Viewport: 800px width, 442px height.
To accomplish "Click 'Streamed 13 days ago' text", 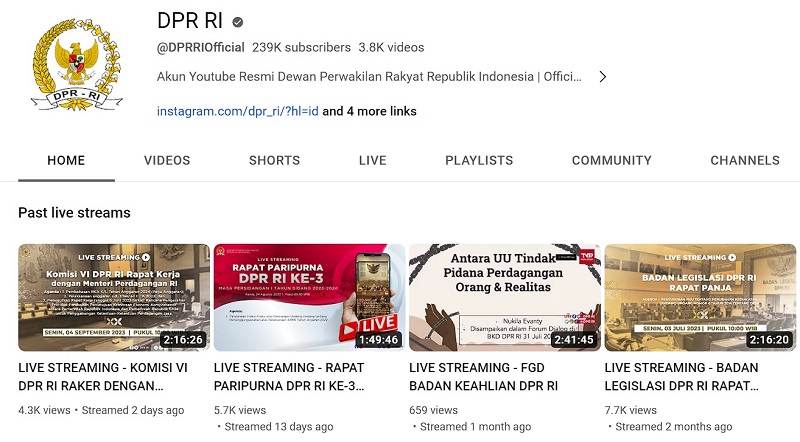I will (279, 427).
